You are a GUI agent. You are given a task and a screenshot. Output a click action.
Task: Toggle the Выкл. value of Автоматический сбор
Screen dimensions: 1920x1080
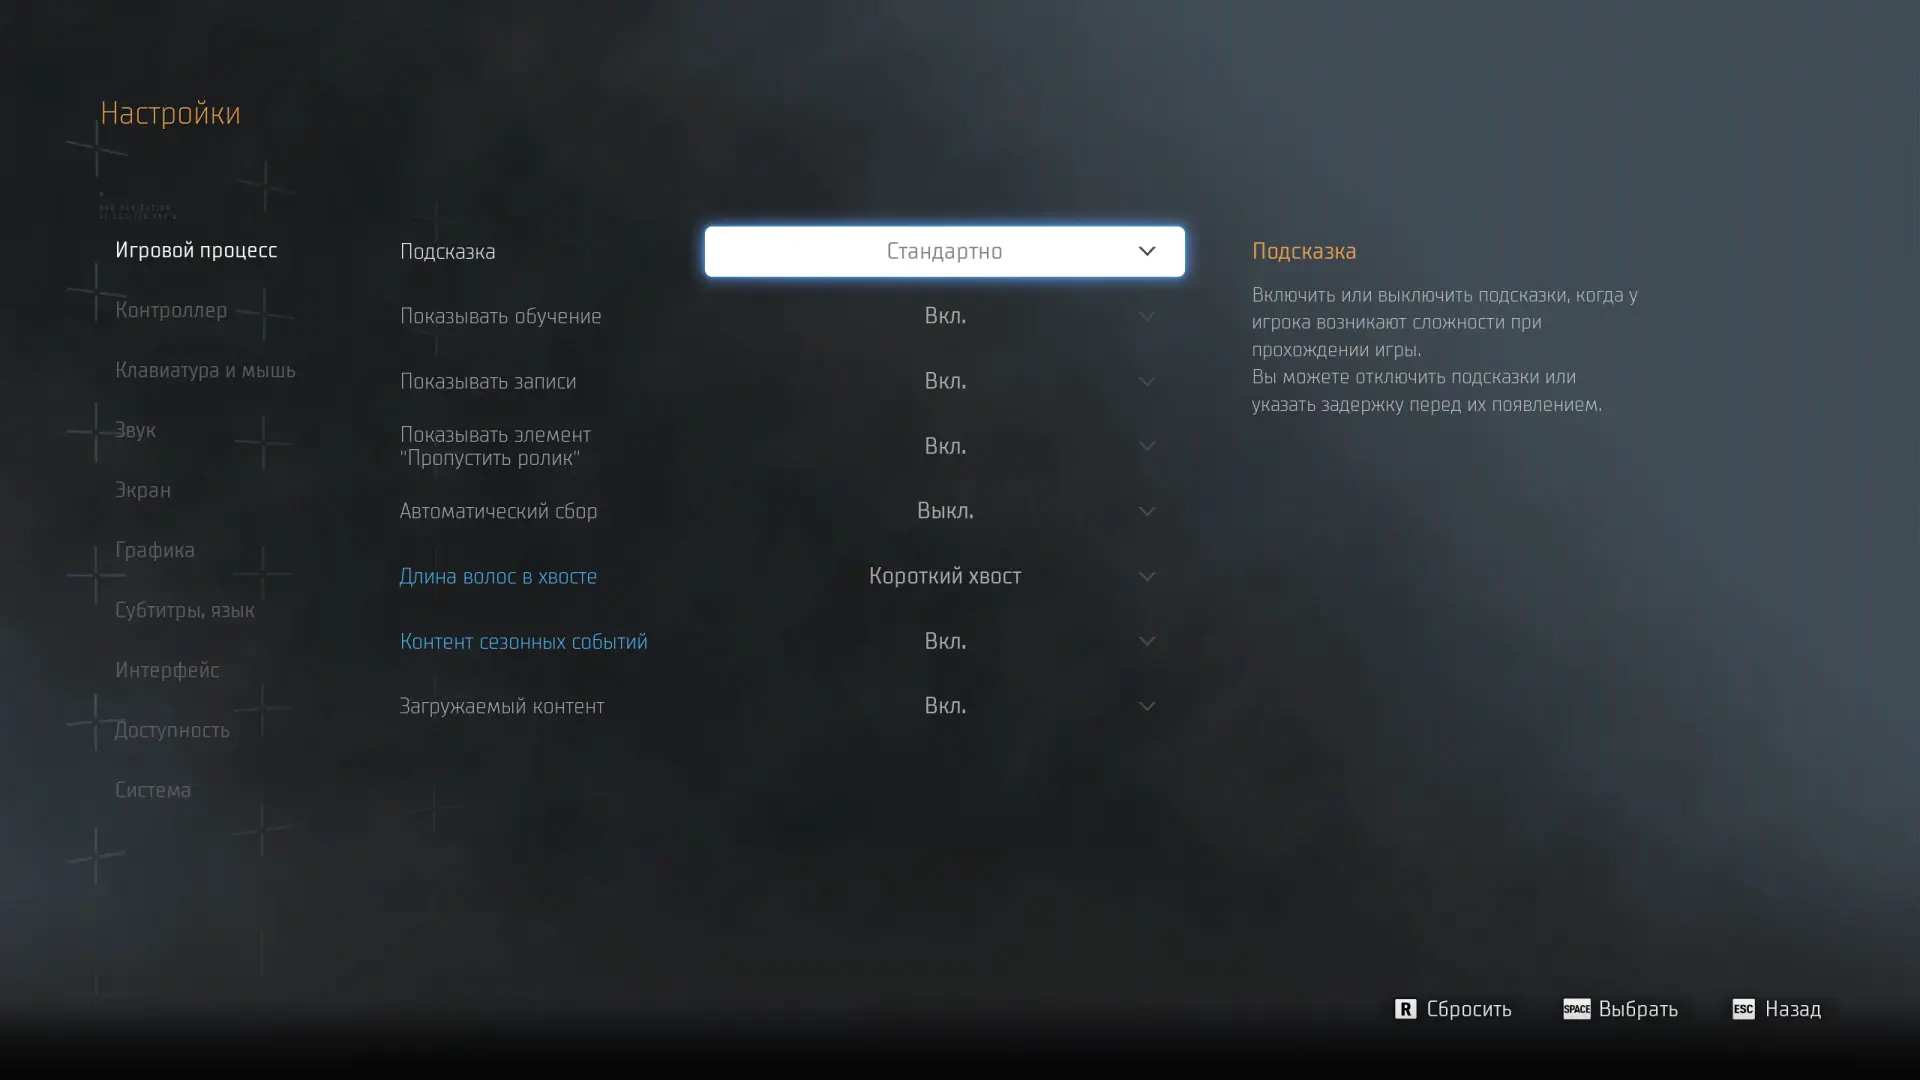[x=945, y=511]
